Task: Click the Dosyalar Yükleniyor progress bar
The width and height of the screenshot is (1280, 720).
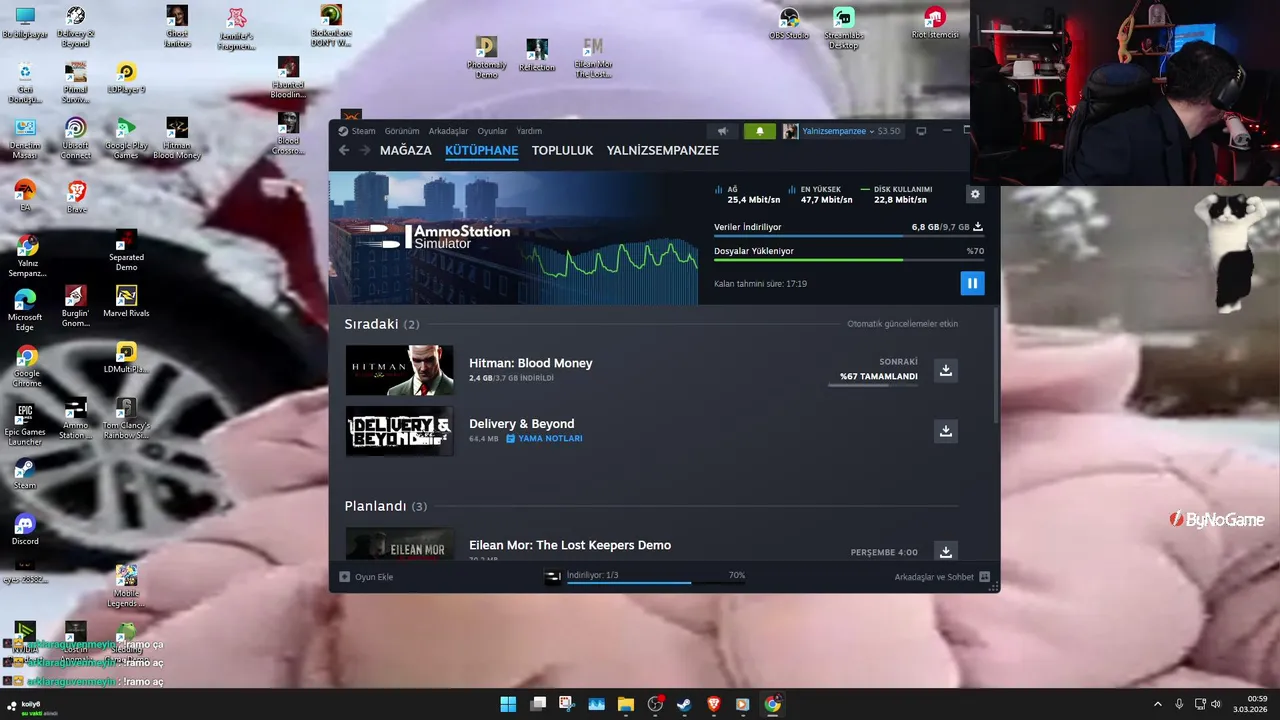Action: click(848, 260)
